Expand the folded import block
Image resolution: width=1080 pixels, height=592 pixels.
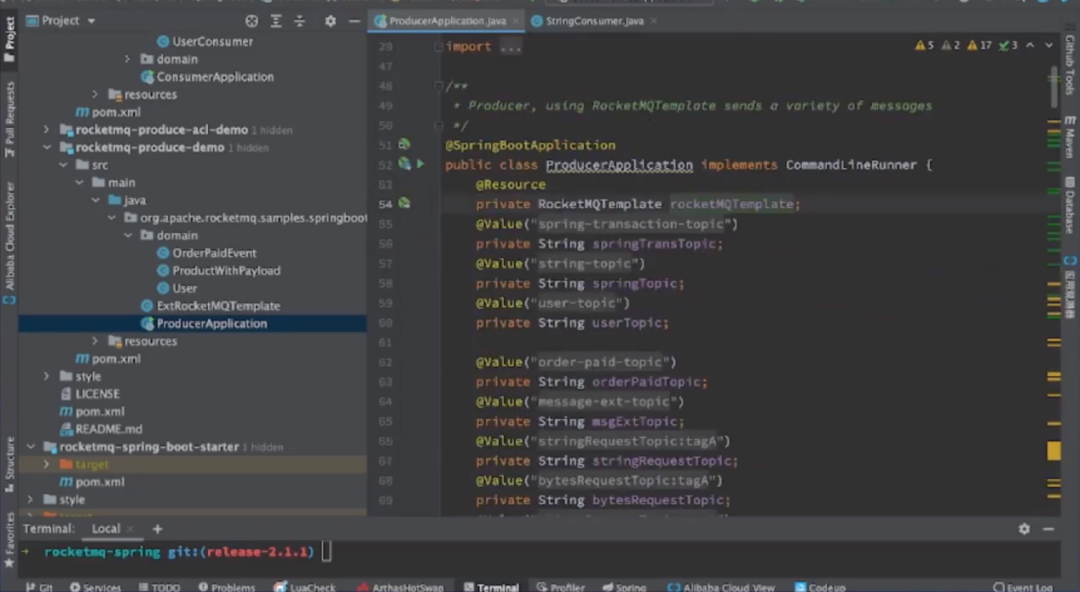point(438,46)
